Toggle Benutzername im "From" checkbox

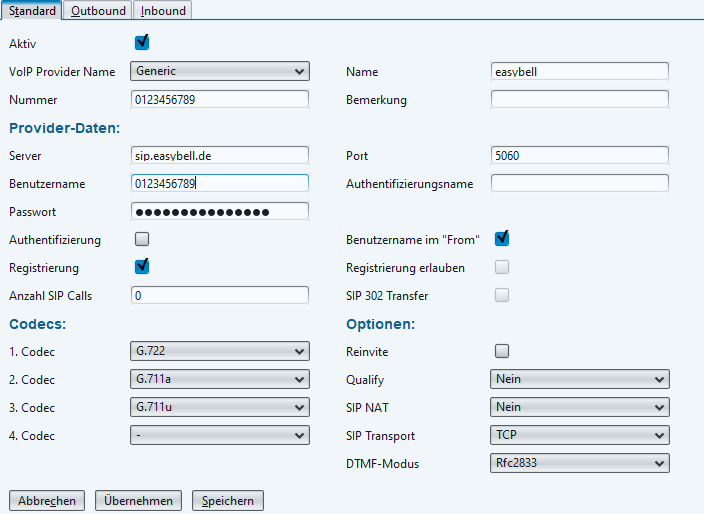tap(502, 239)
